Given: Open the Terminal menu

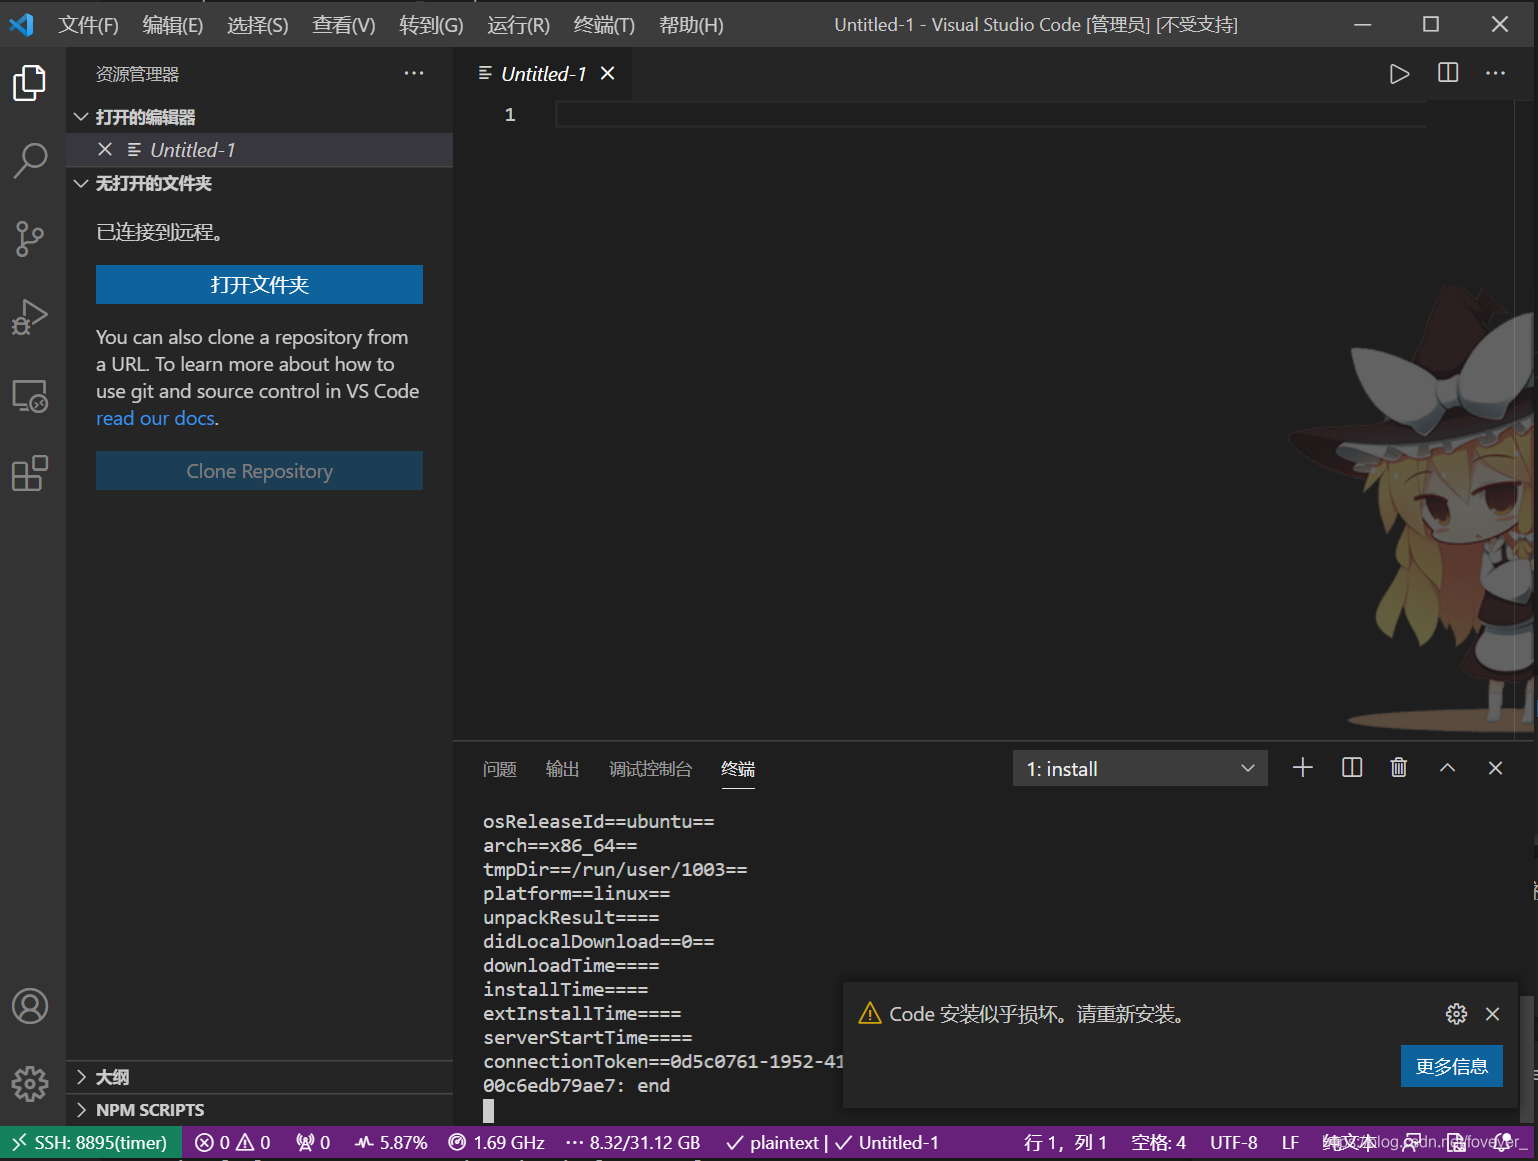Looking at the screenshot, I should click(604, 25).
